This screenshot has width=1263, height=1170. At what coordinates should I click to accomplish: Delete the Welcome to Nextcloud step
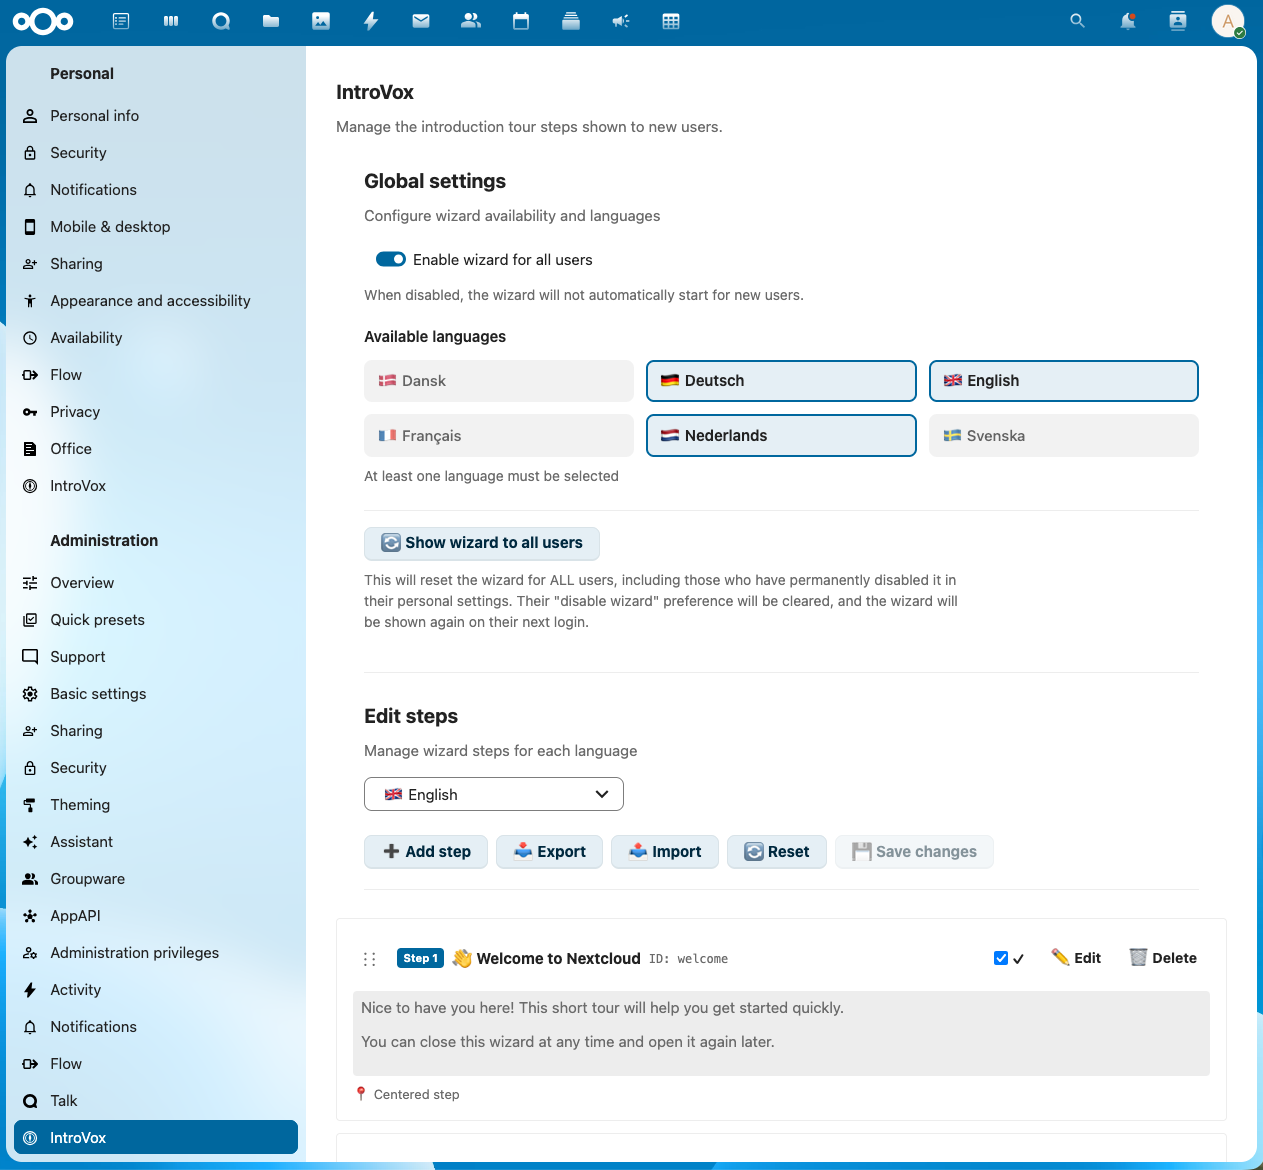[x=1162, y=957]
